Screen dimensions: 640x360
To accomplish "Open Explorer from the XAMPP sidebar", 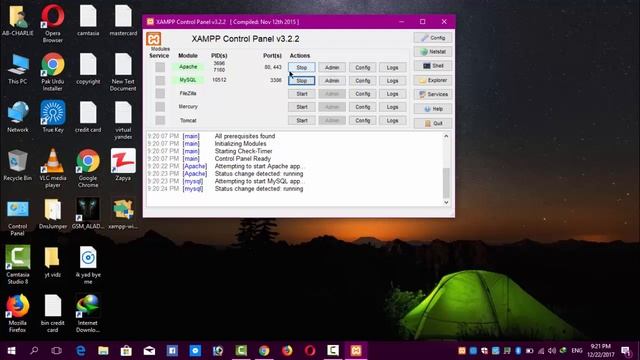I will click(433, 80).
